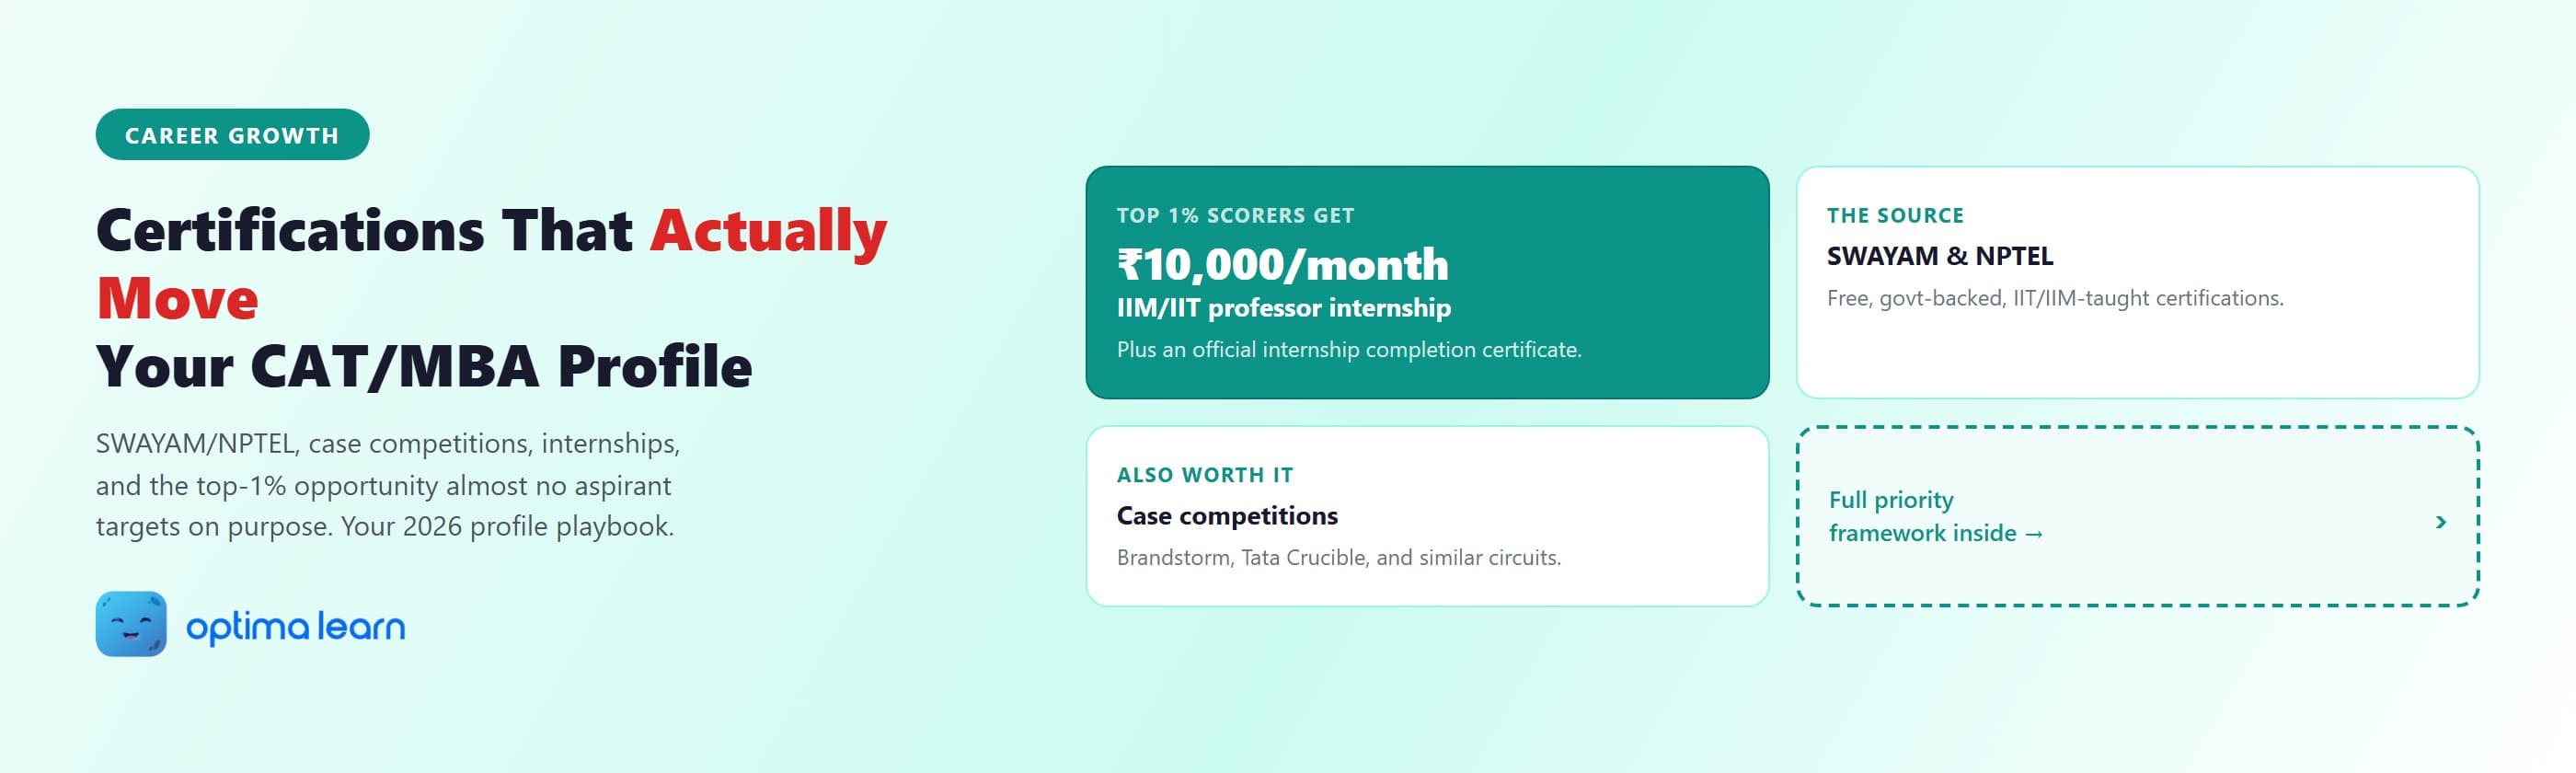Image resolution: width=2576 pixels, height=773 pixels.
Task: Click the red word Move in headline
Action: pyautogui.click(x=177, y=298)
